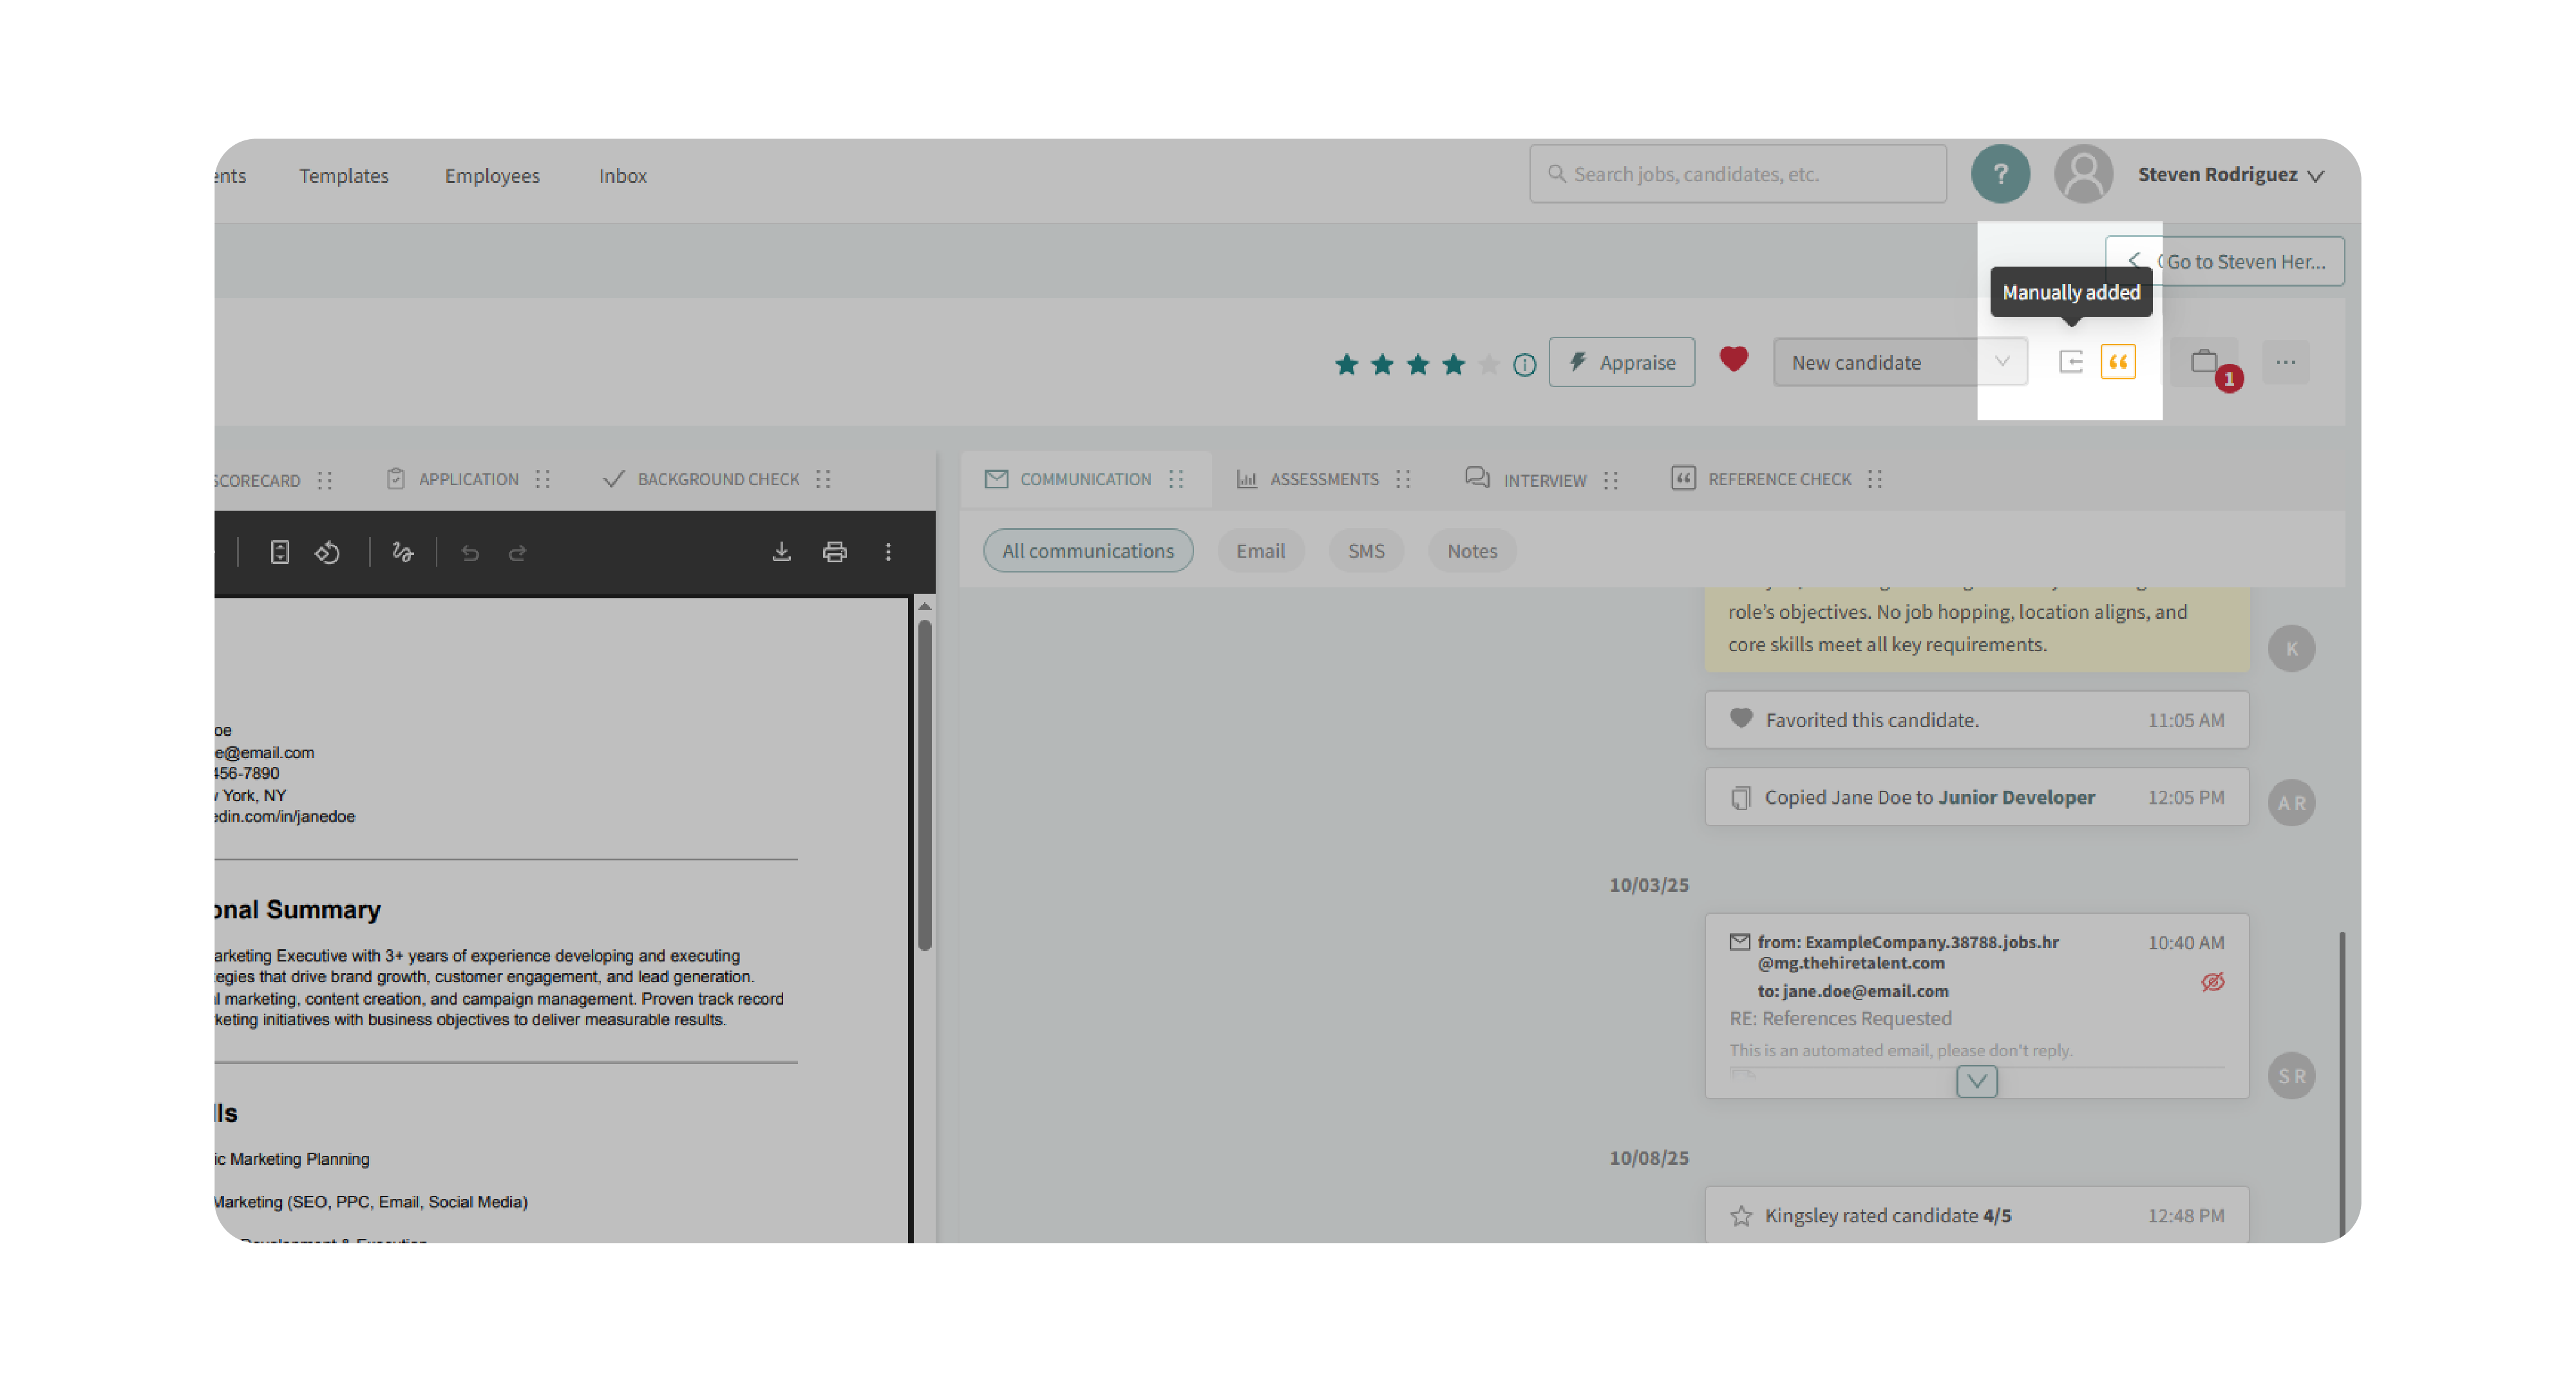Toggle the crossed-eye email visibility icon
The image size is (2576, 1382).
click(x=2212, y=982)
